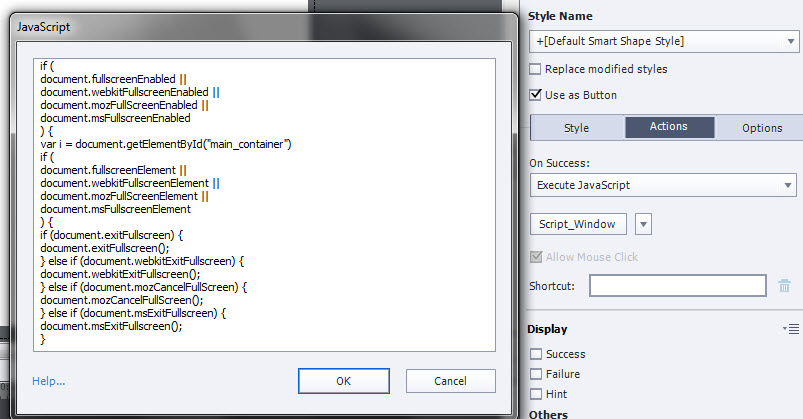Screen dimensions: 803x419
Task: Enable the Success display checkbox
Action: 536,354
